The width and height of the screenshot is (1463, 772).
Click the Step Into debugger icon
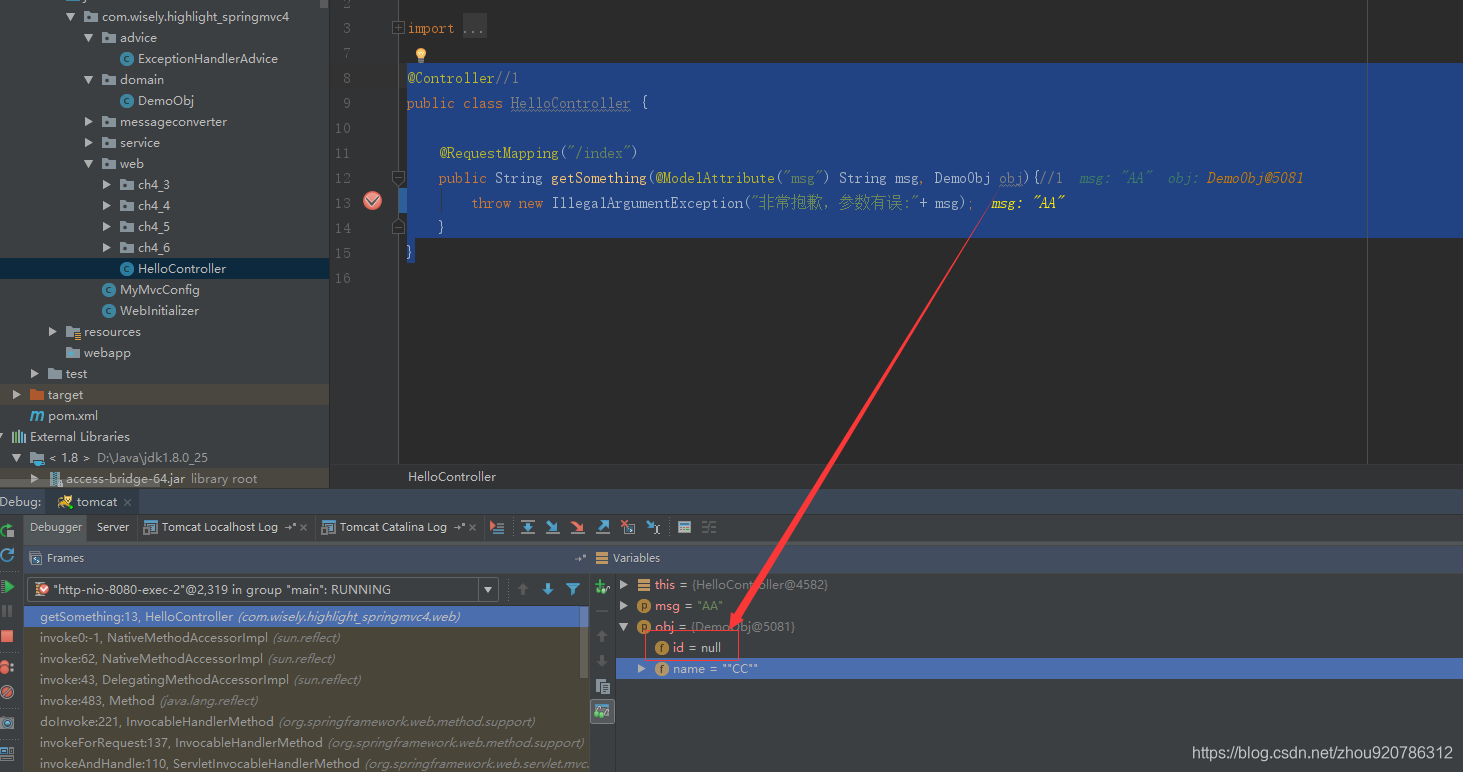[551, 527]
